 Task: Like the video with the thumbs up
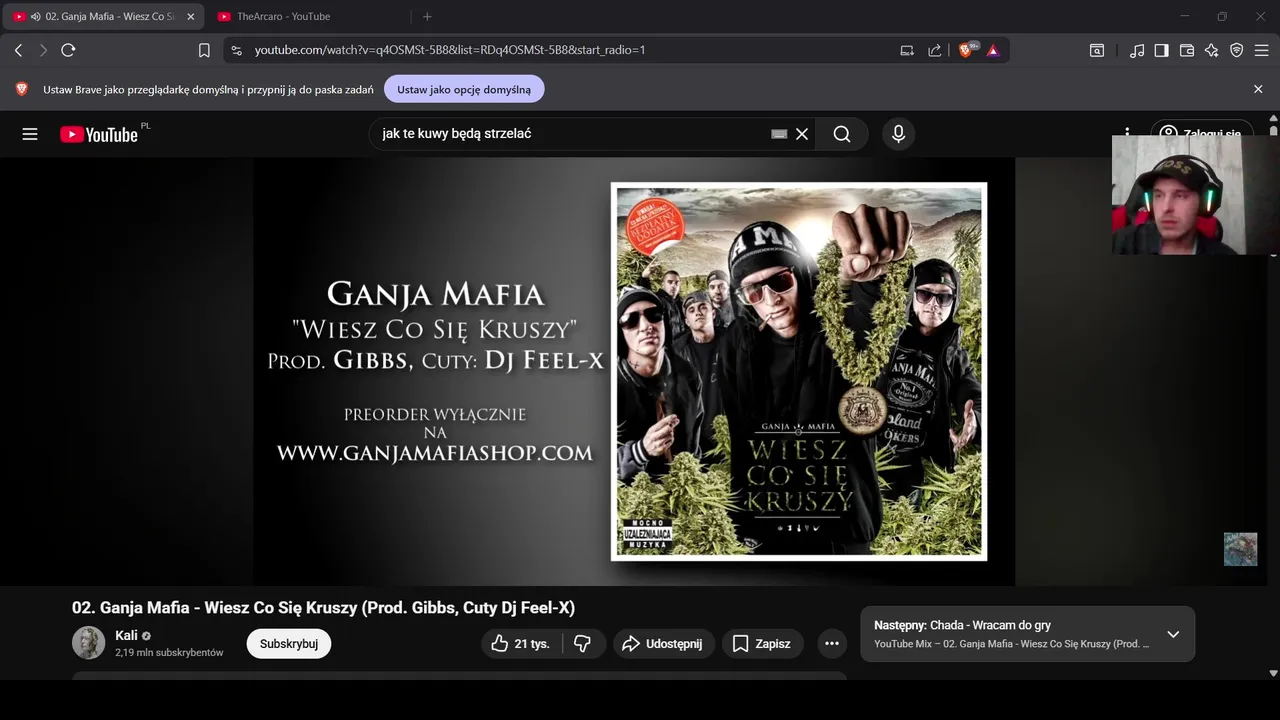521,644
